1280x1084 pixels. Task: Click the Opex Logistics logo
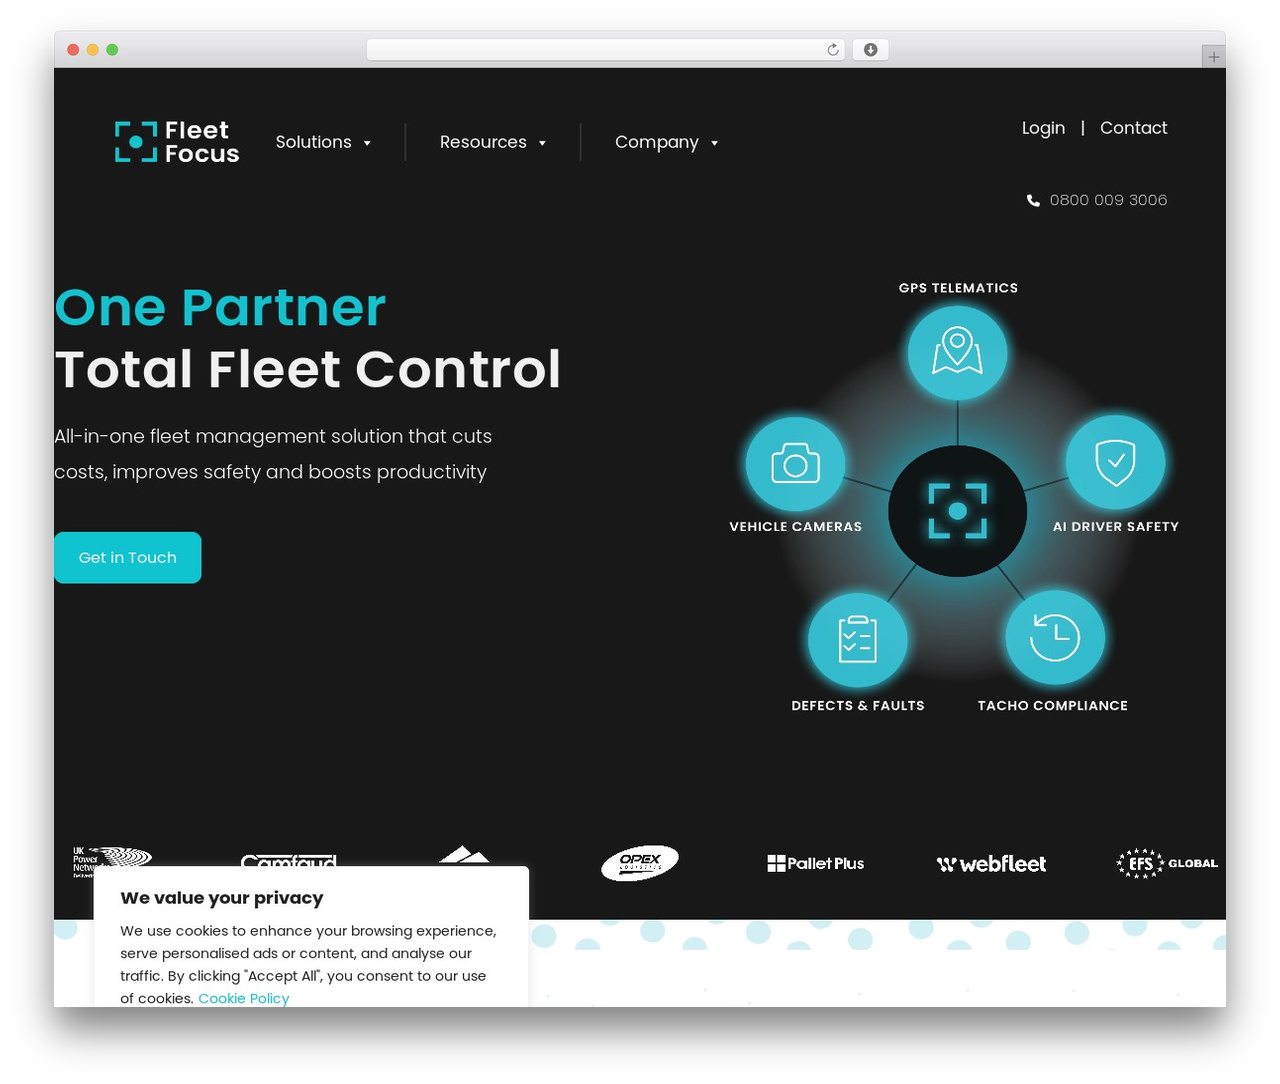click(x=640, y=863)
